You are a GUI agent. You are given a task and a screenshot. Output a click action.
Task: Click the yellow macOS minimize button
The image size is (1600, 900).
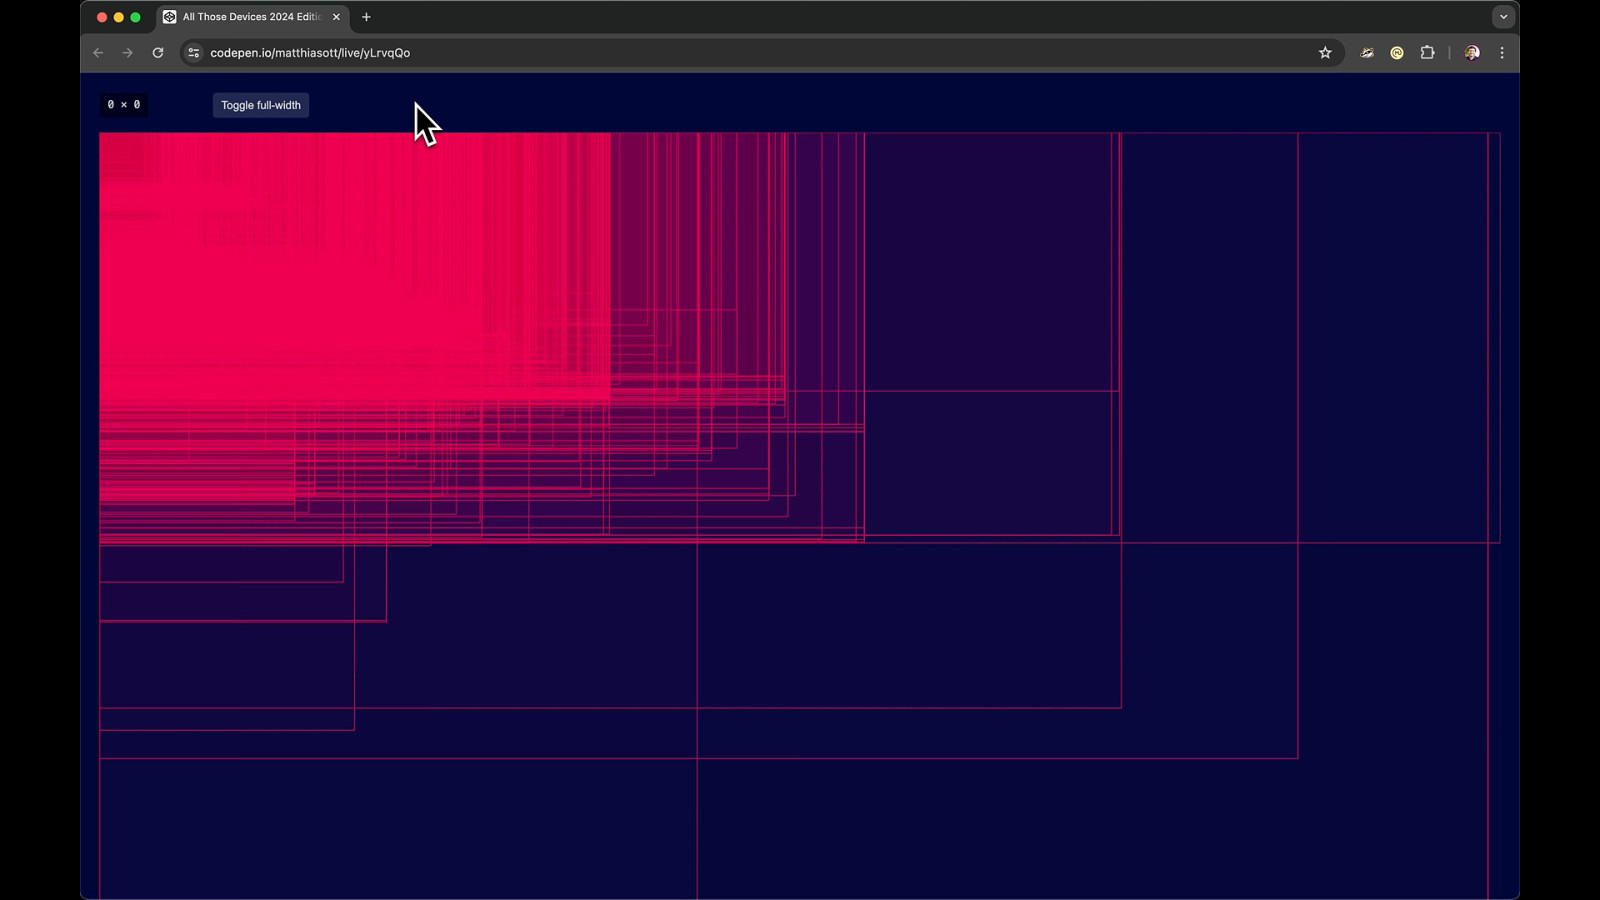pos(119,17)
